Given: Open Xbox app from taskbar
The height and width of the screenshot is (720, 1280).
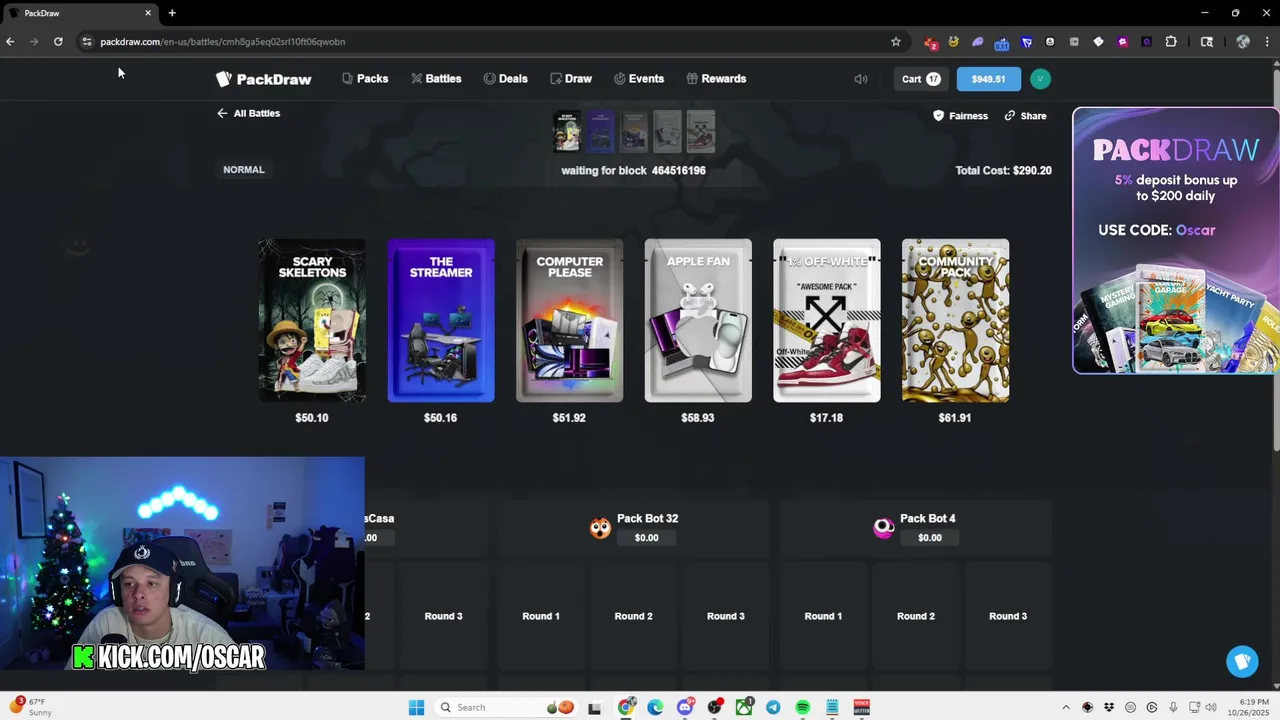Looking at the screenshot, I should [744, 707].
